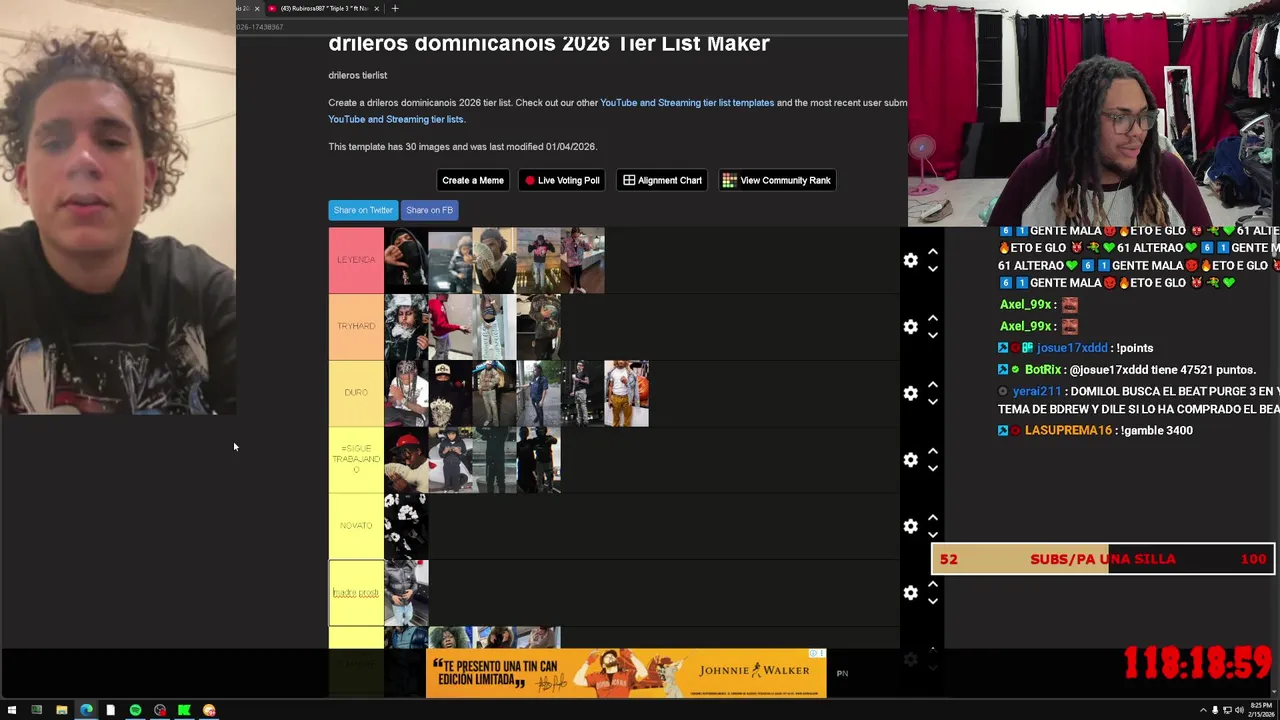Image resolution: width=1280 pixels, height=720 pixels.
Task: Open the network icon in system tray
Action: pyautogui.click(x=1227, y=710)
